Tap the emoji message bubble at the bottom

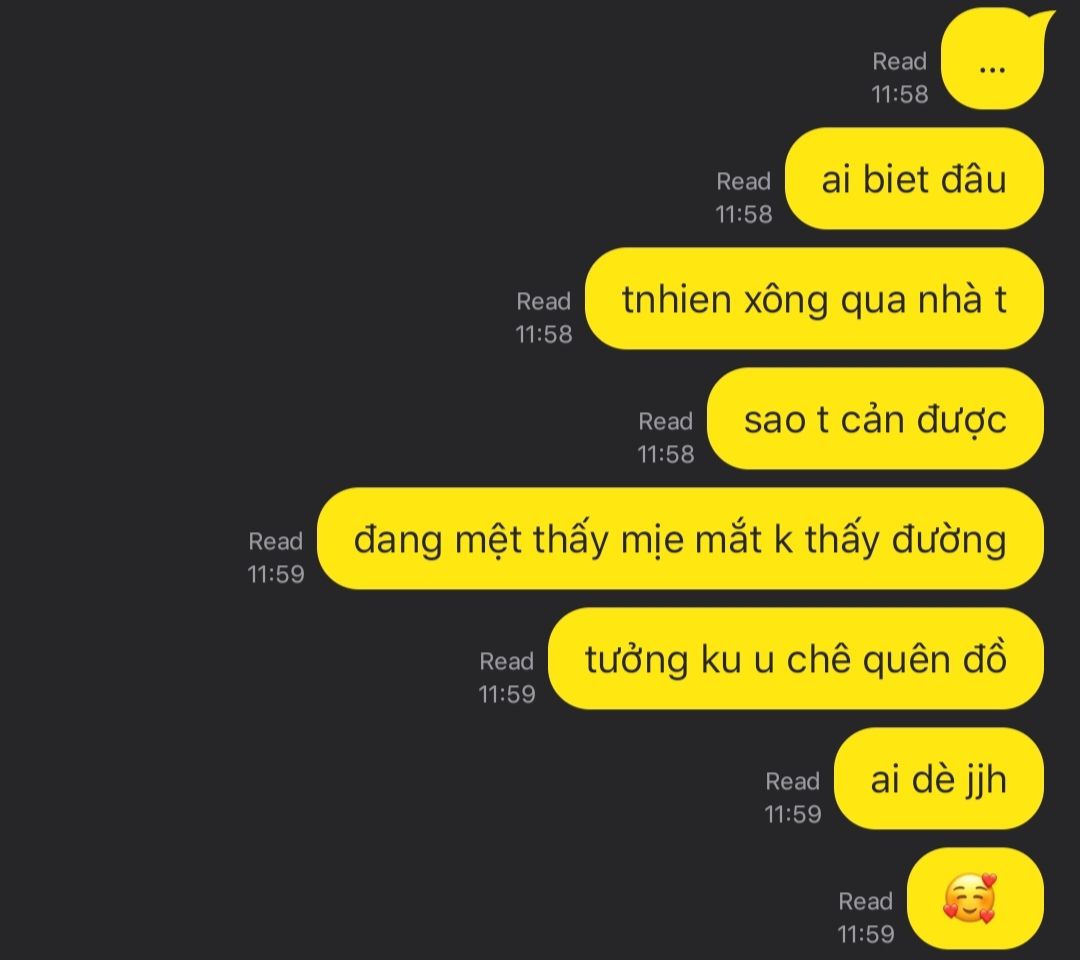[x=975, y=898]
